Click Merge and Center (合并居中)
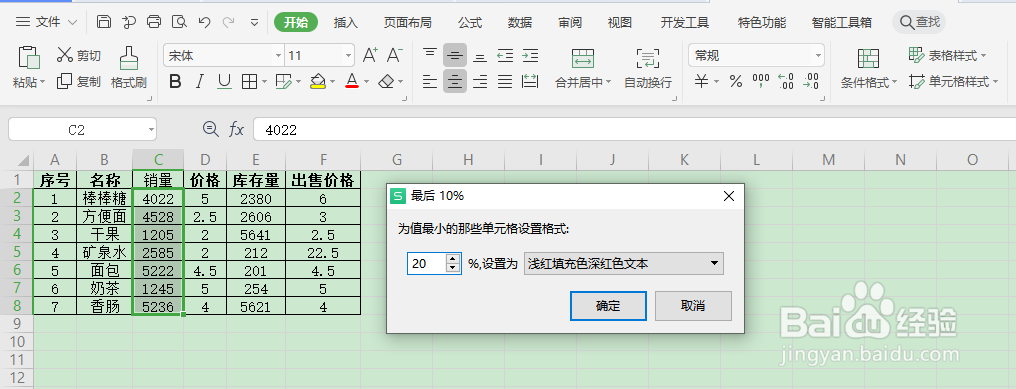 tap(583, 68)
